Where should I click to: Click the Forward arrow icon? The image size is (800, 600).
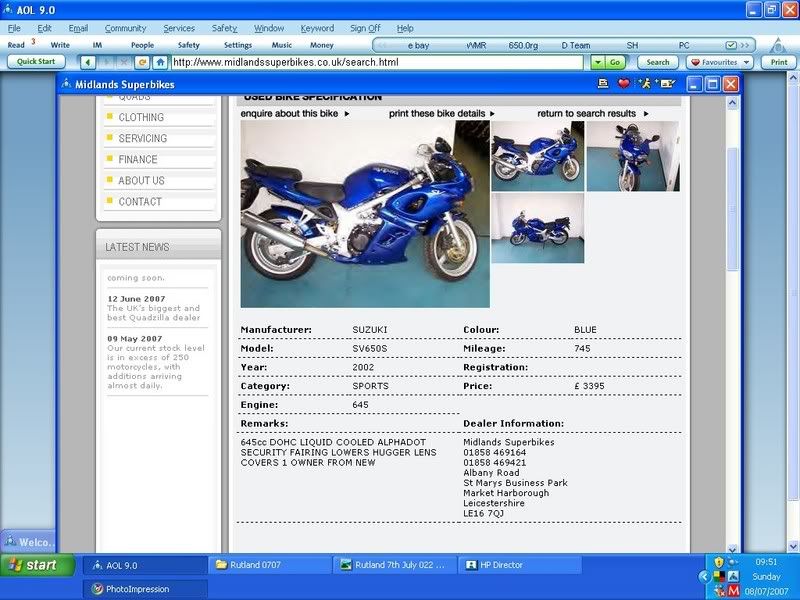[106, 62]
